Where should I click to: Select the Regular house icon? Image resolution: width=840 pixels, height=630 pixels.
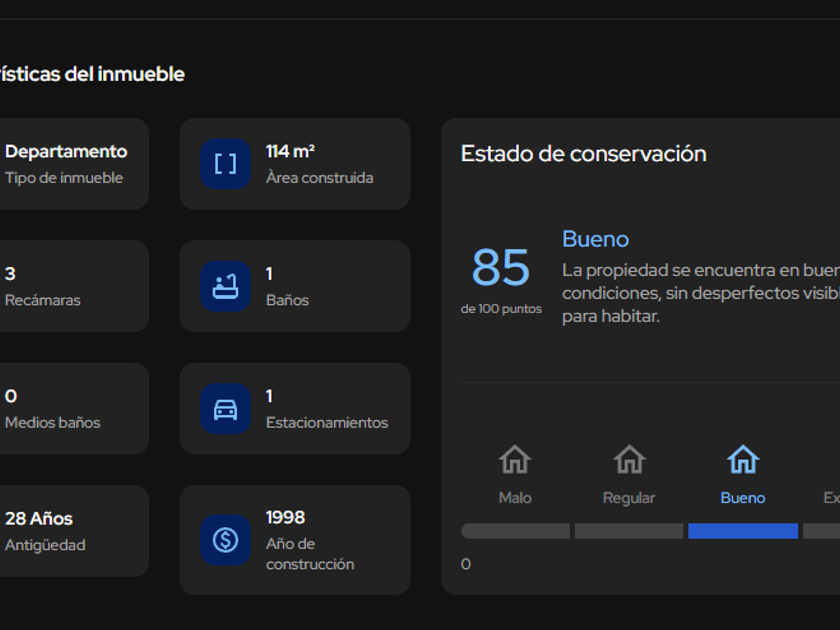pos(629,459)
